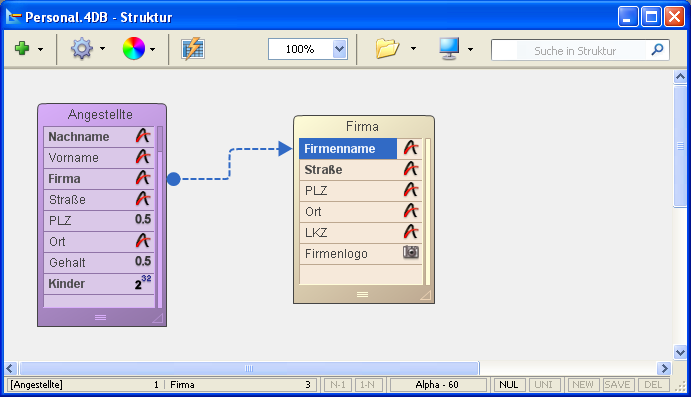Toggle the NUL attribute indicator

click(509, 385)
